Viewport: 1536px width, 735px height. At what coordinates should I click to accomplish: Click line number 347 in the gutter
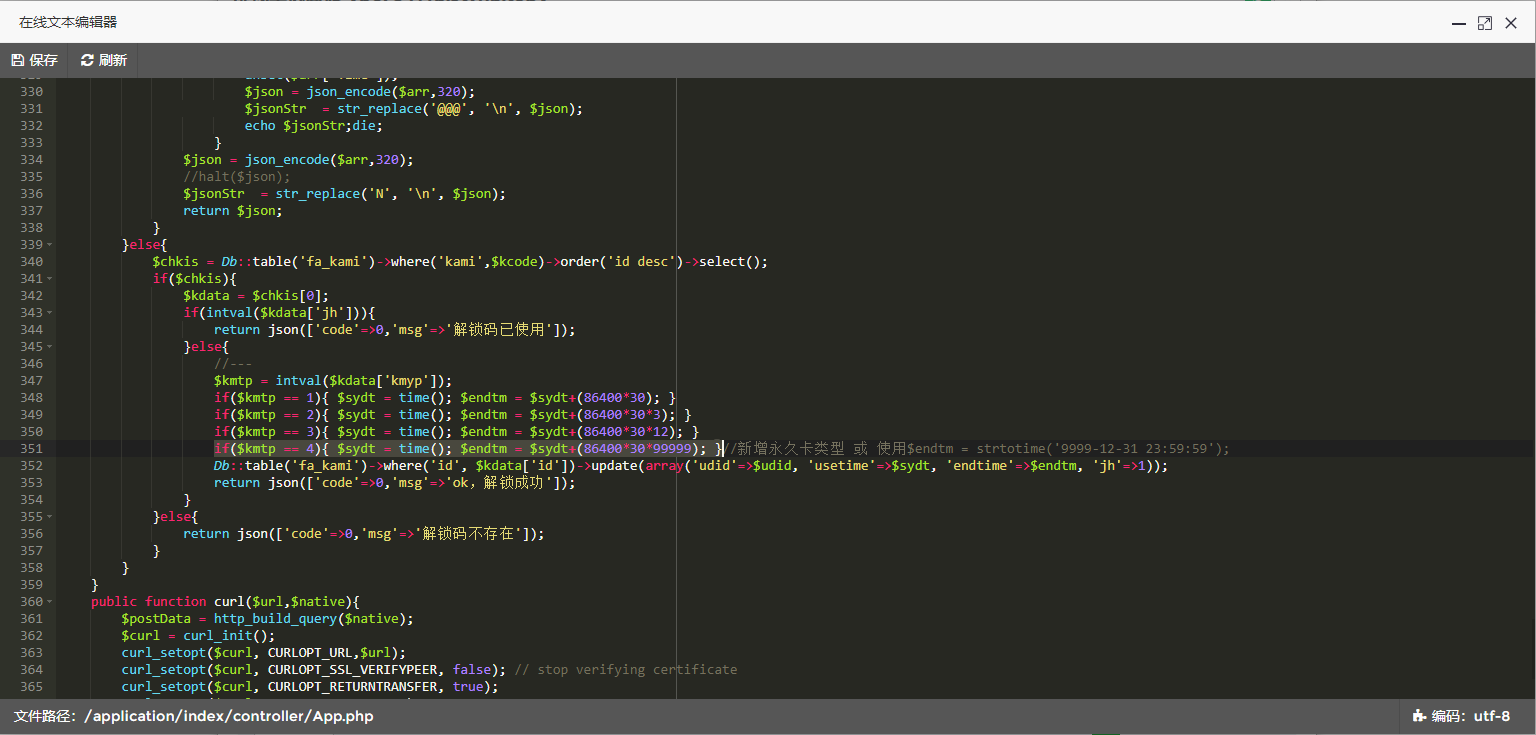click(x=30, y=381)
